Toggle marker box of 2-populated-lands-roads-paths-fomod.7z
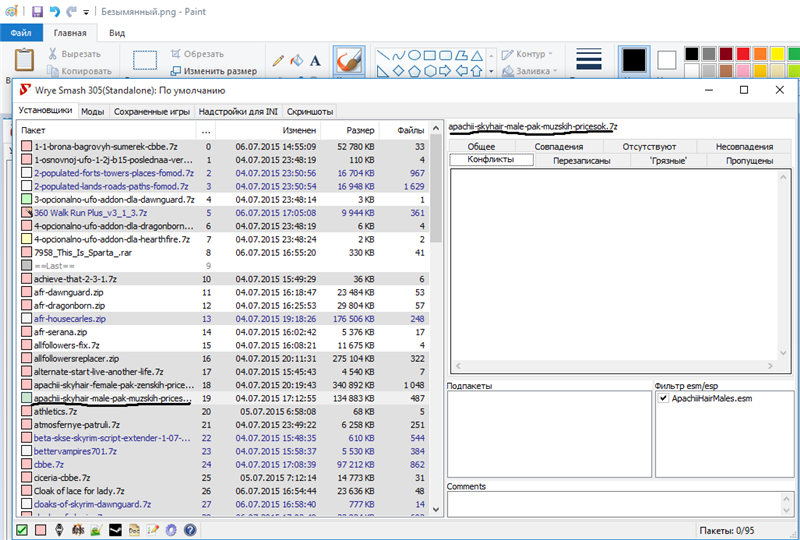 click(x=27, y=186)
